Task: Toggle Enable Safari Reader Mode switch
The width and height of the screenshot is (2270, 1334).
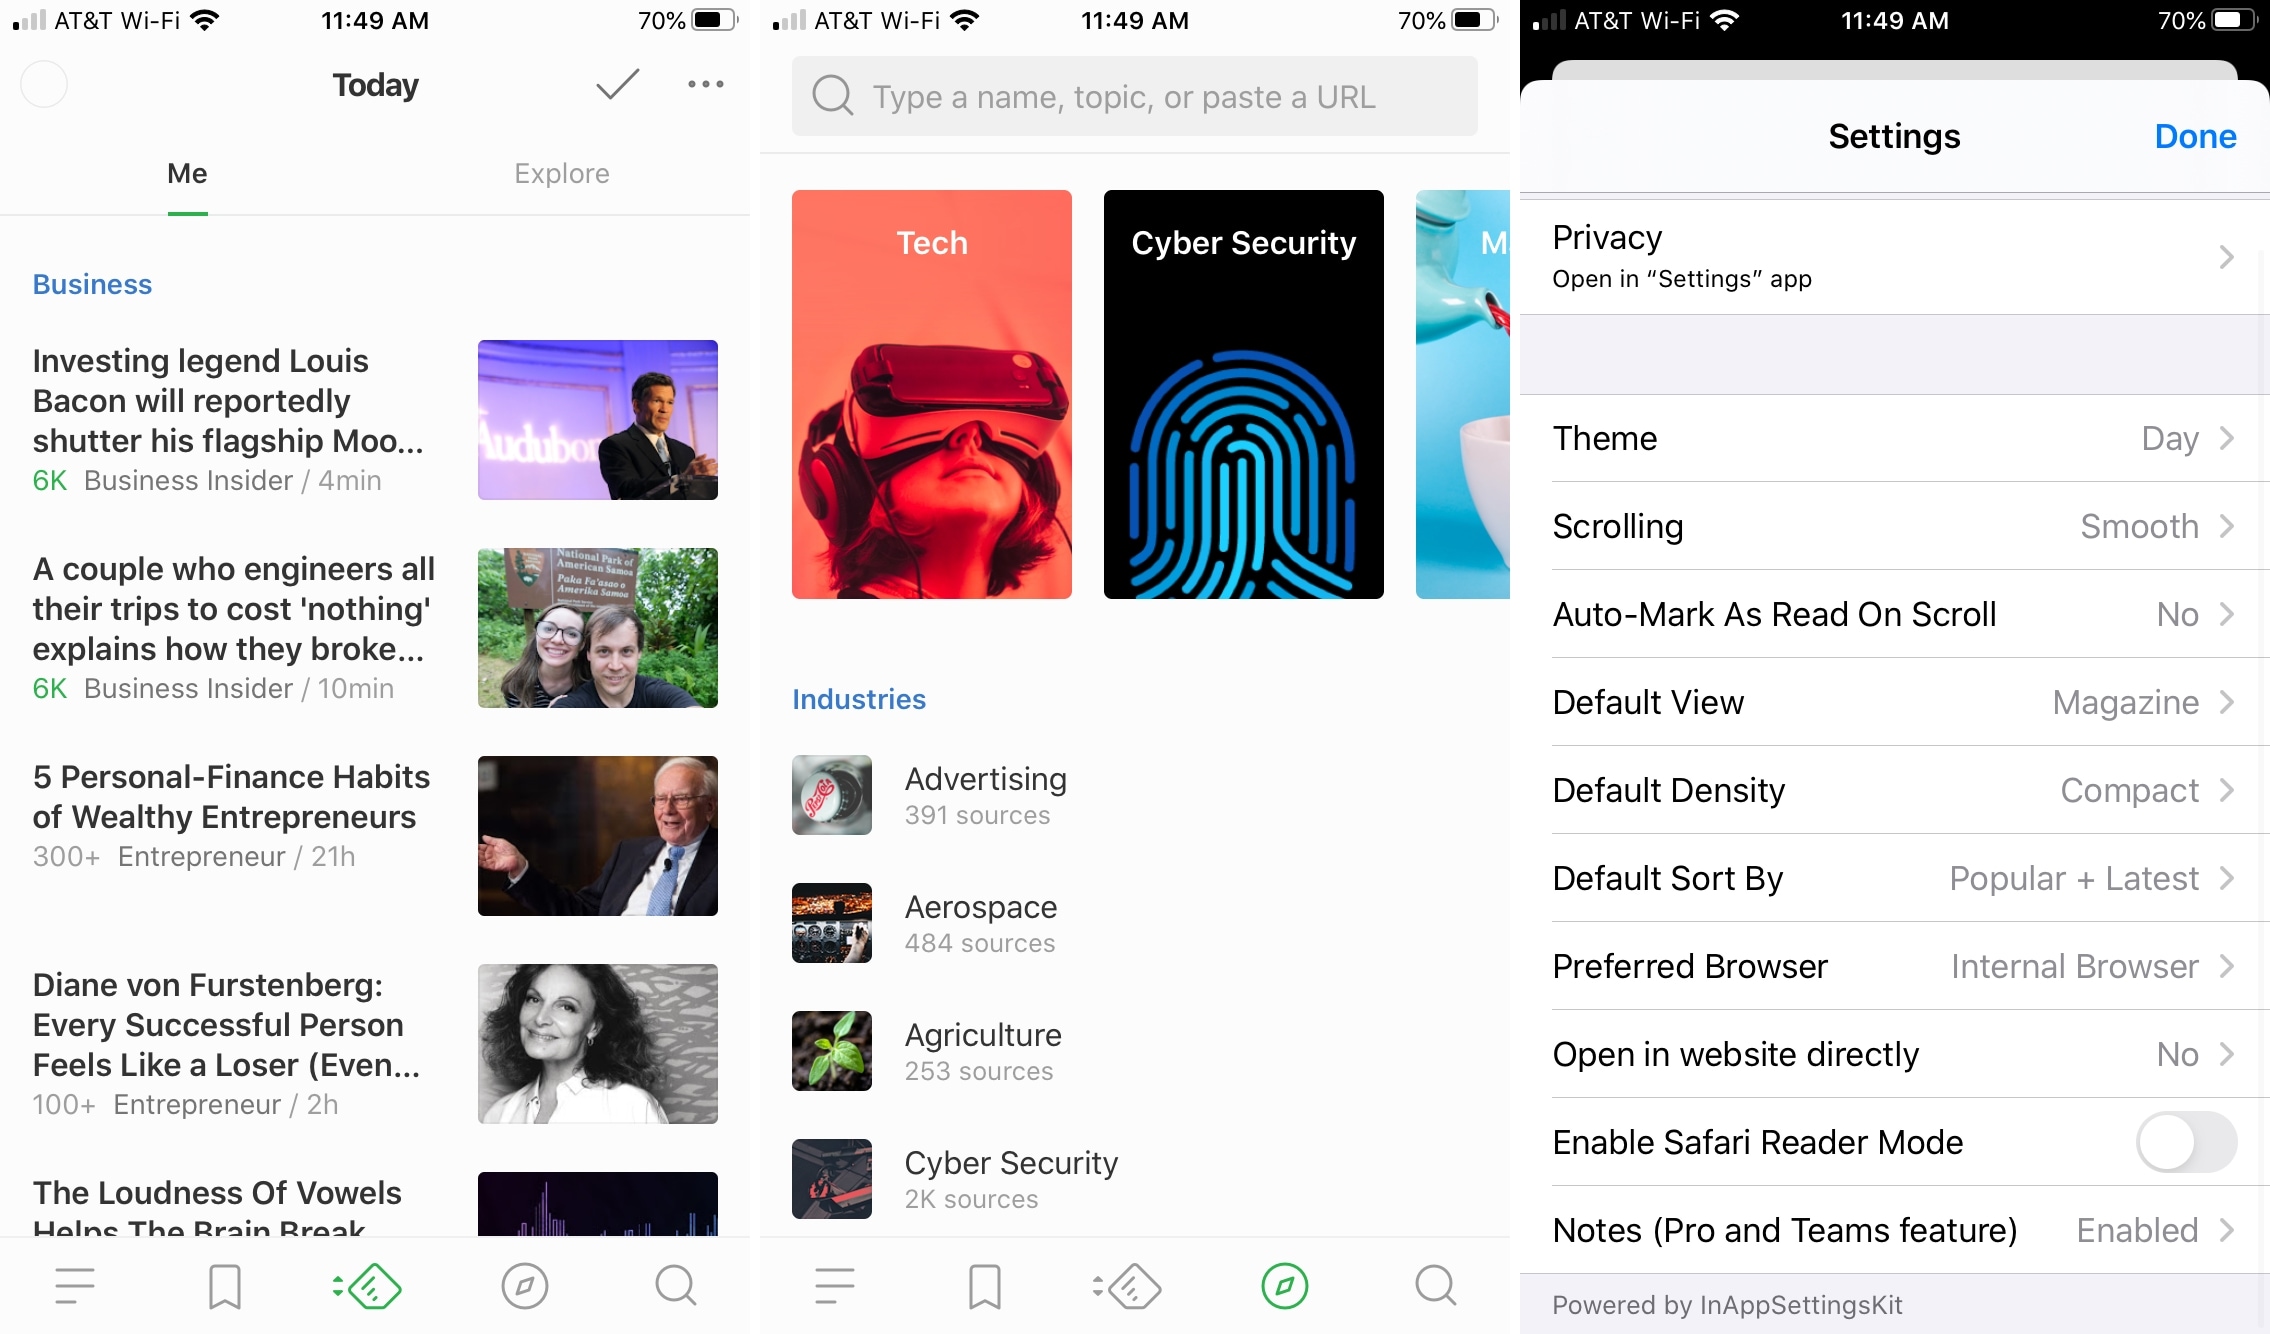Action: (2185, 1142)
